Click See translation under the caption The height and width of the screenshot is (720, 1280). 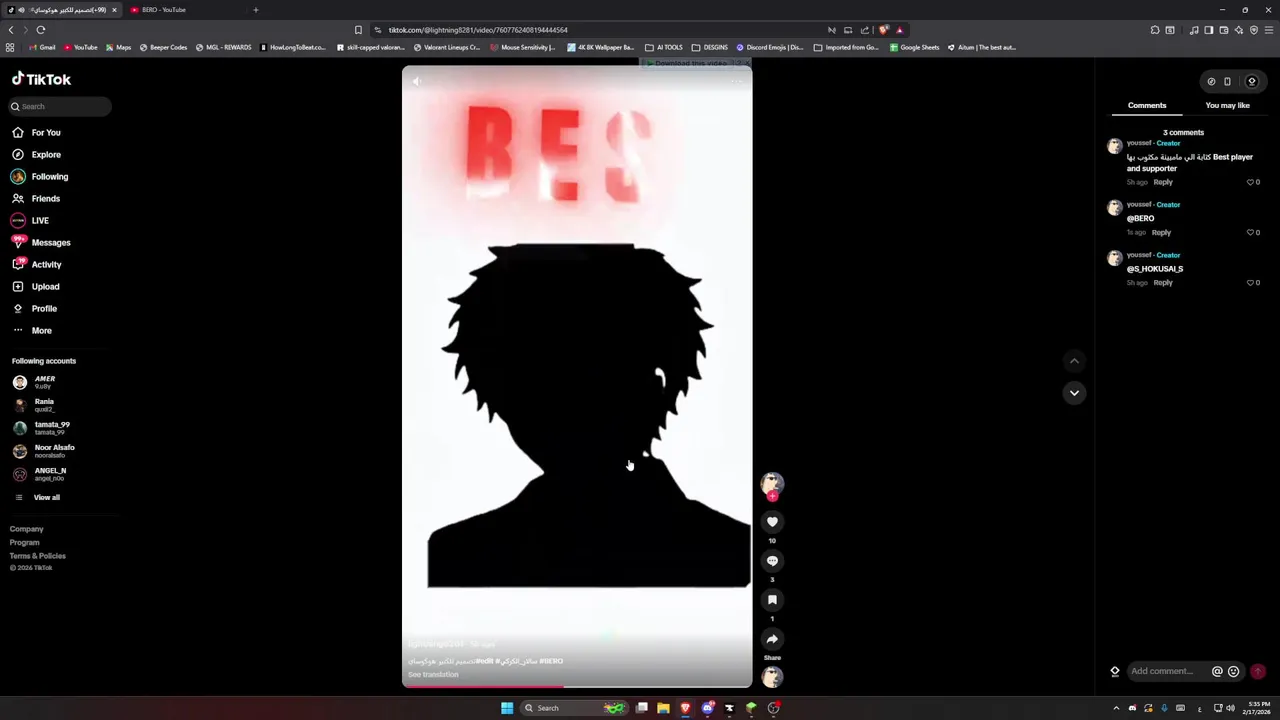pos(433,674)
